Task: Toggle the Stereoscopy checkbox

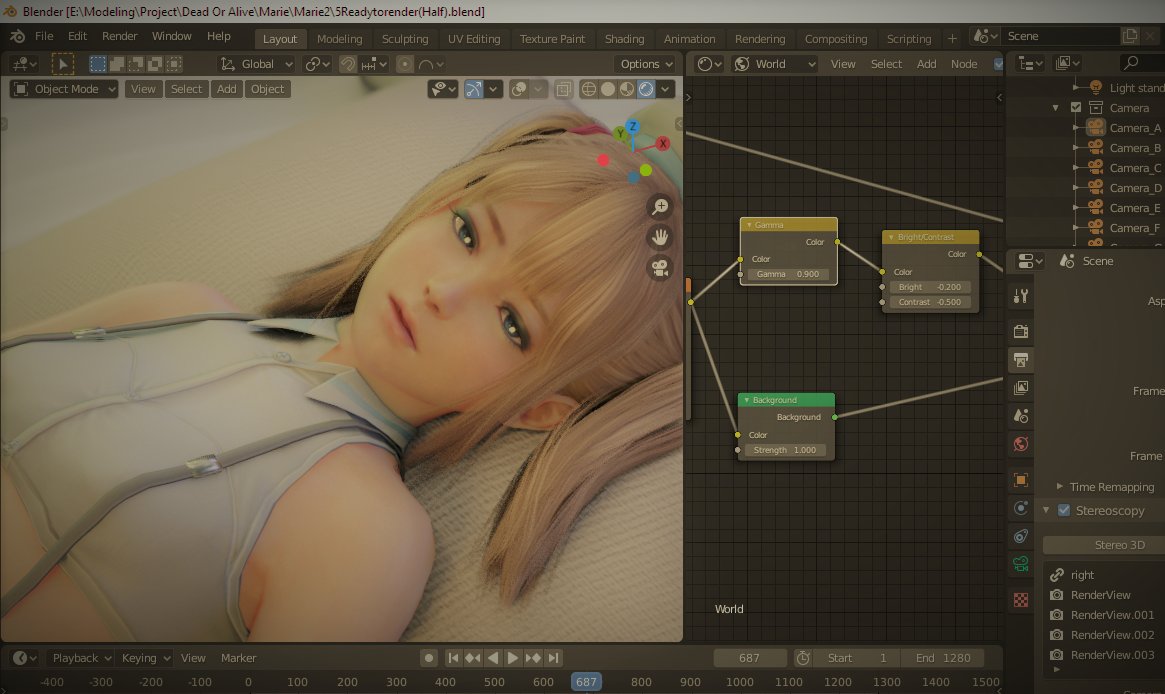Action: (x=1064, y=510)
